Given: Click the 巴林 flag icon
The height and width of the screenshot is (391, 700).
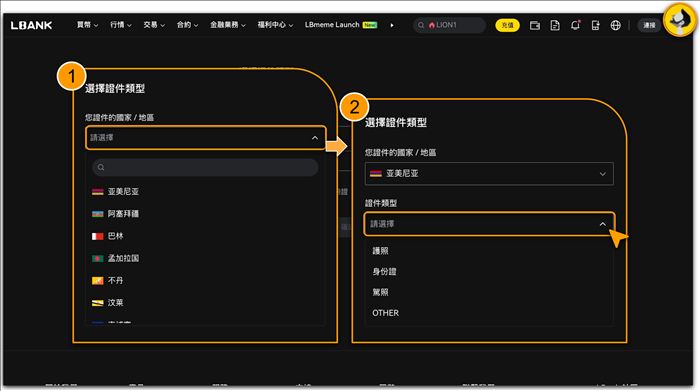Looking at the screenshot, I should point(97,236).
